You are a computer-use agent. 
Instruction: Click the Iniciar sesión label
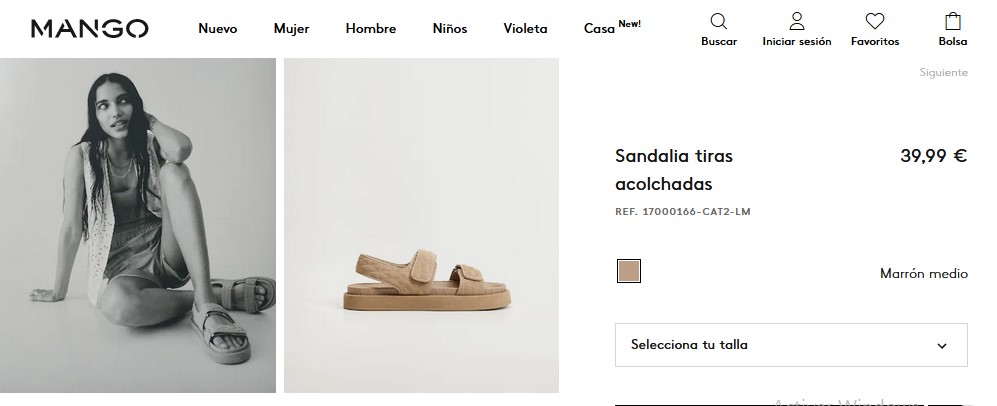pyautogui.click(x=797, y=41)
